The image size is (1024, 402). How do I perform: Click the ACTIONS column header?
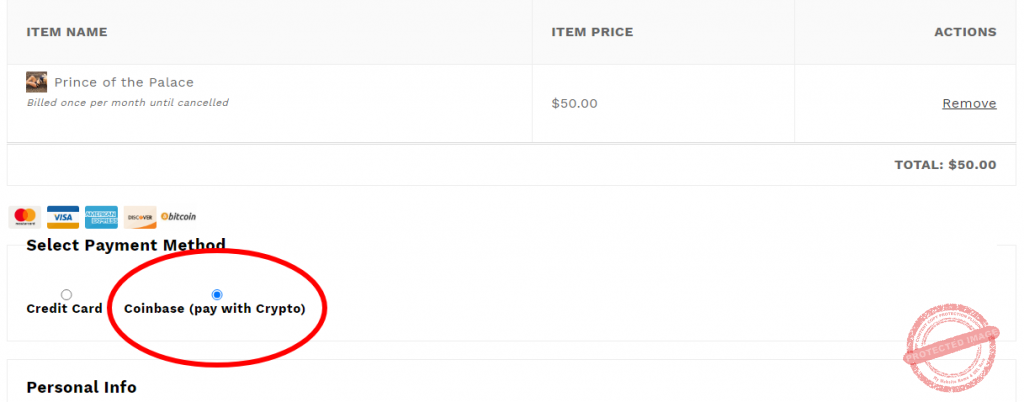pyautogui.click(x=965, y=32)
